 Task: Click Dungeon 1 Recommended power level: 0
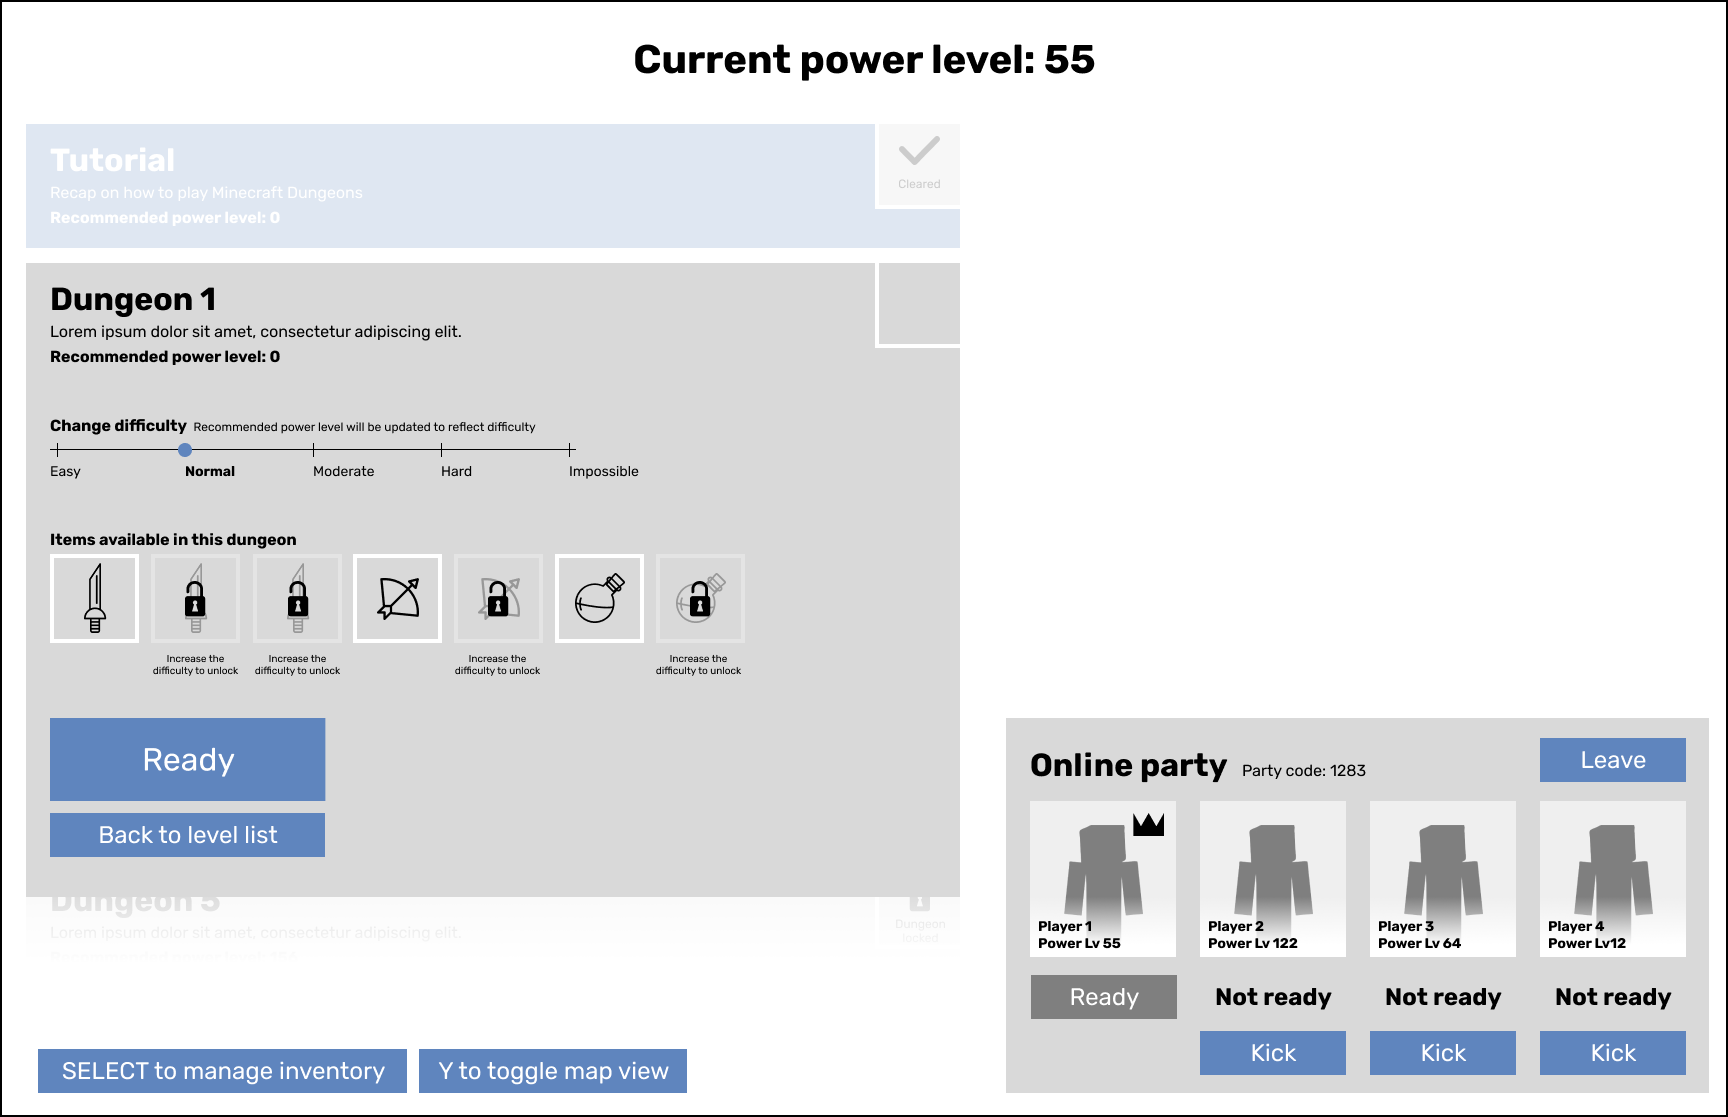[x=165, y=356]
